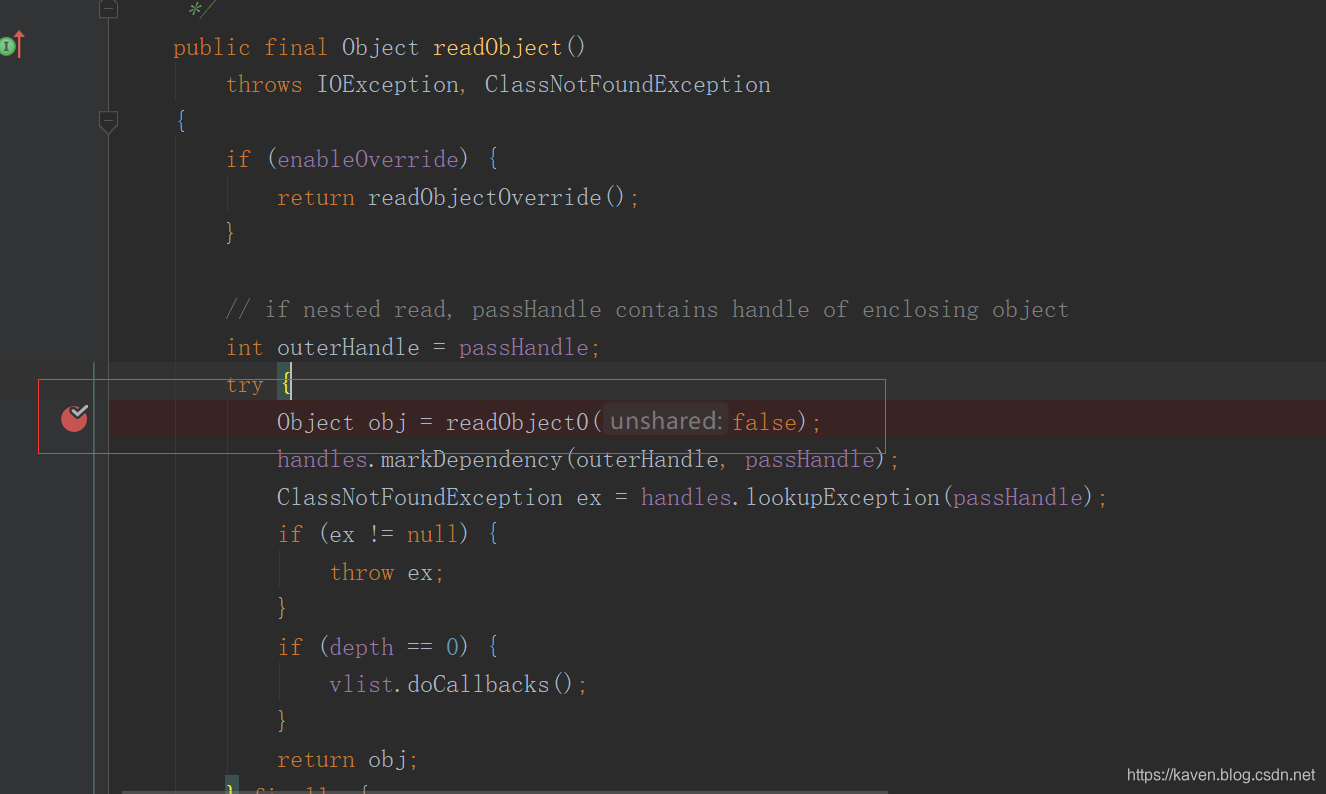Click ClassNotFoundException in the ex declaration

pos(420,497)
